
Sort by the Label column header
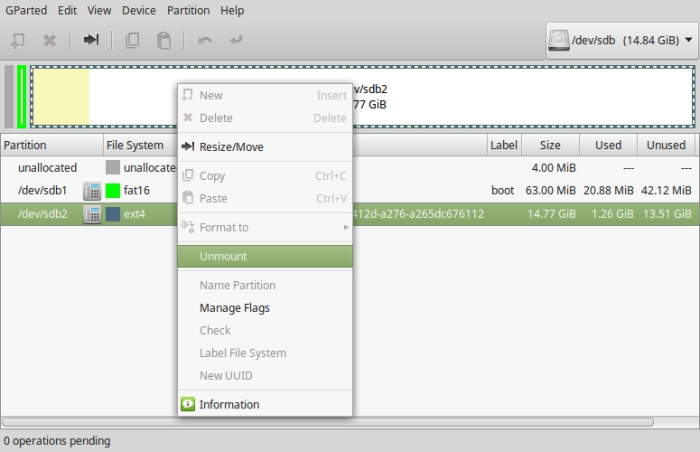[x=504, y=145]
